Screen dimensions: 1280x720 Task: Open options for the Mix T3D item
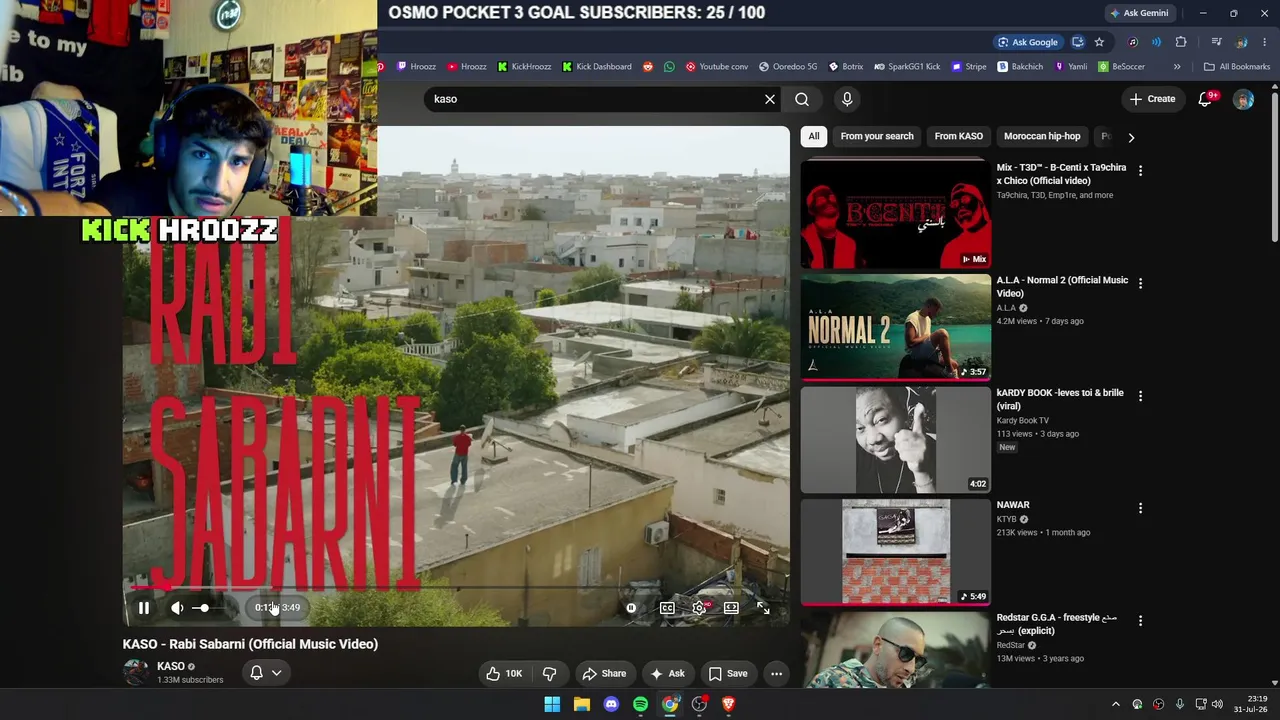1140,171
